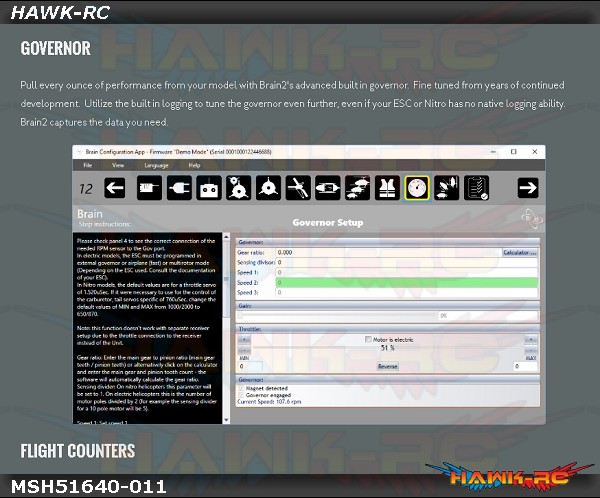Click the step number 12 label
The width and height of the screenshot is (600, 498).
pyautogui.click(x=86, y=189)
